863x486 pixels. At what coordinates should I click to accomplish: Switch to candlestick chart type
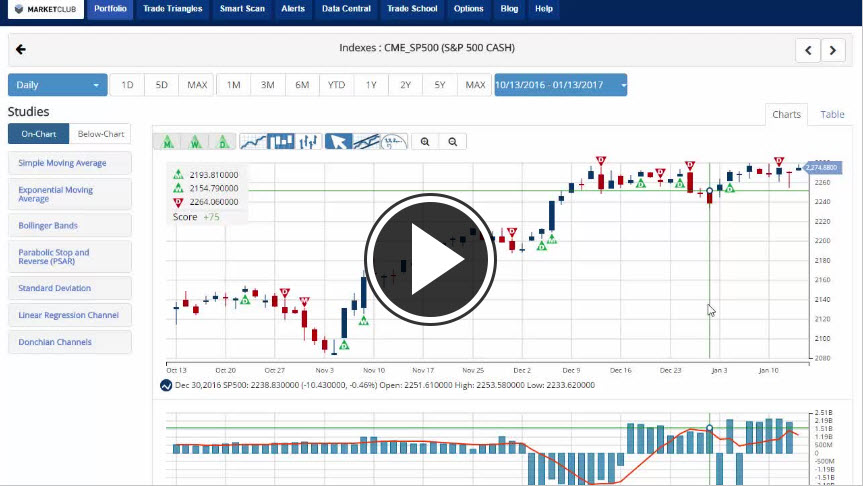(x=281, y=142)
